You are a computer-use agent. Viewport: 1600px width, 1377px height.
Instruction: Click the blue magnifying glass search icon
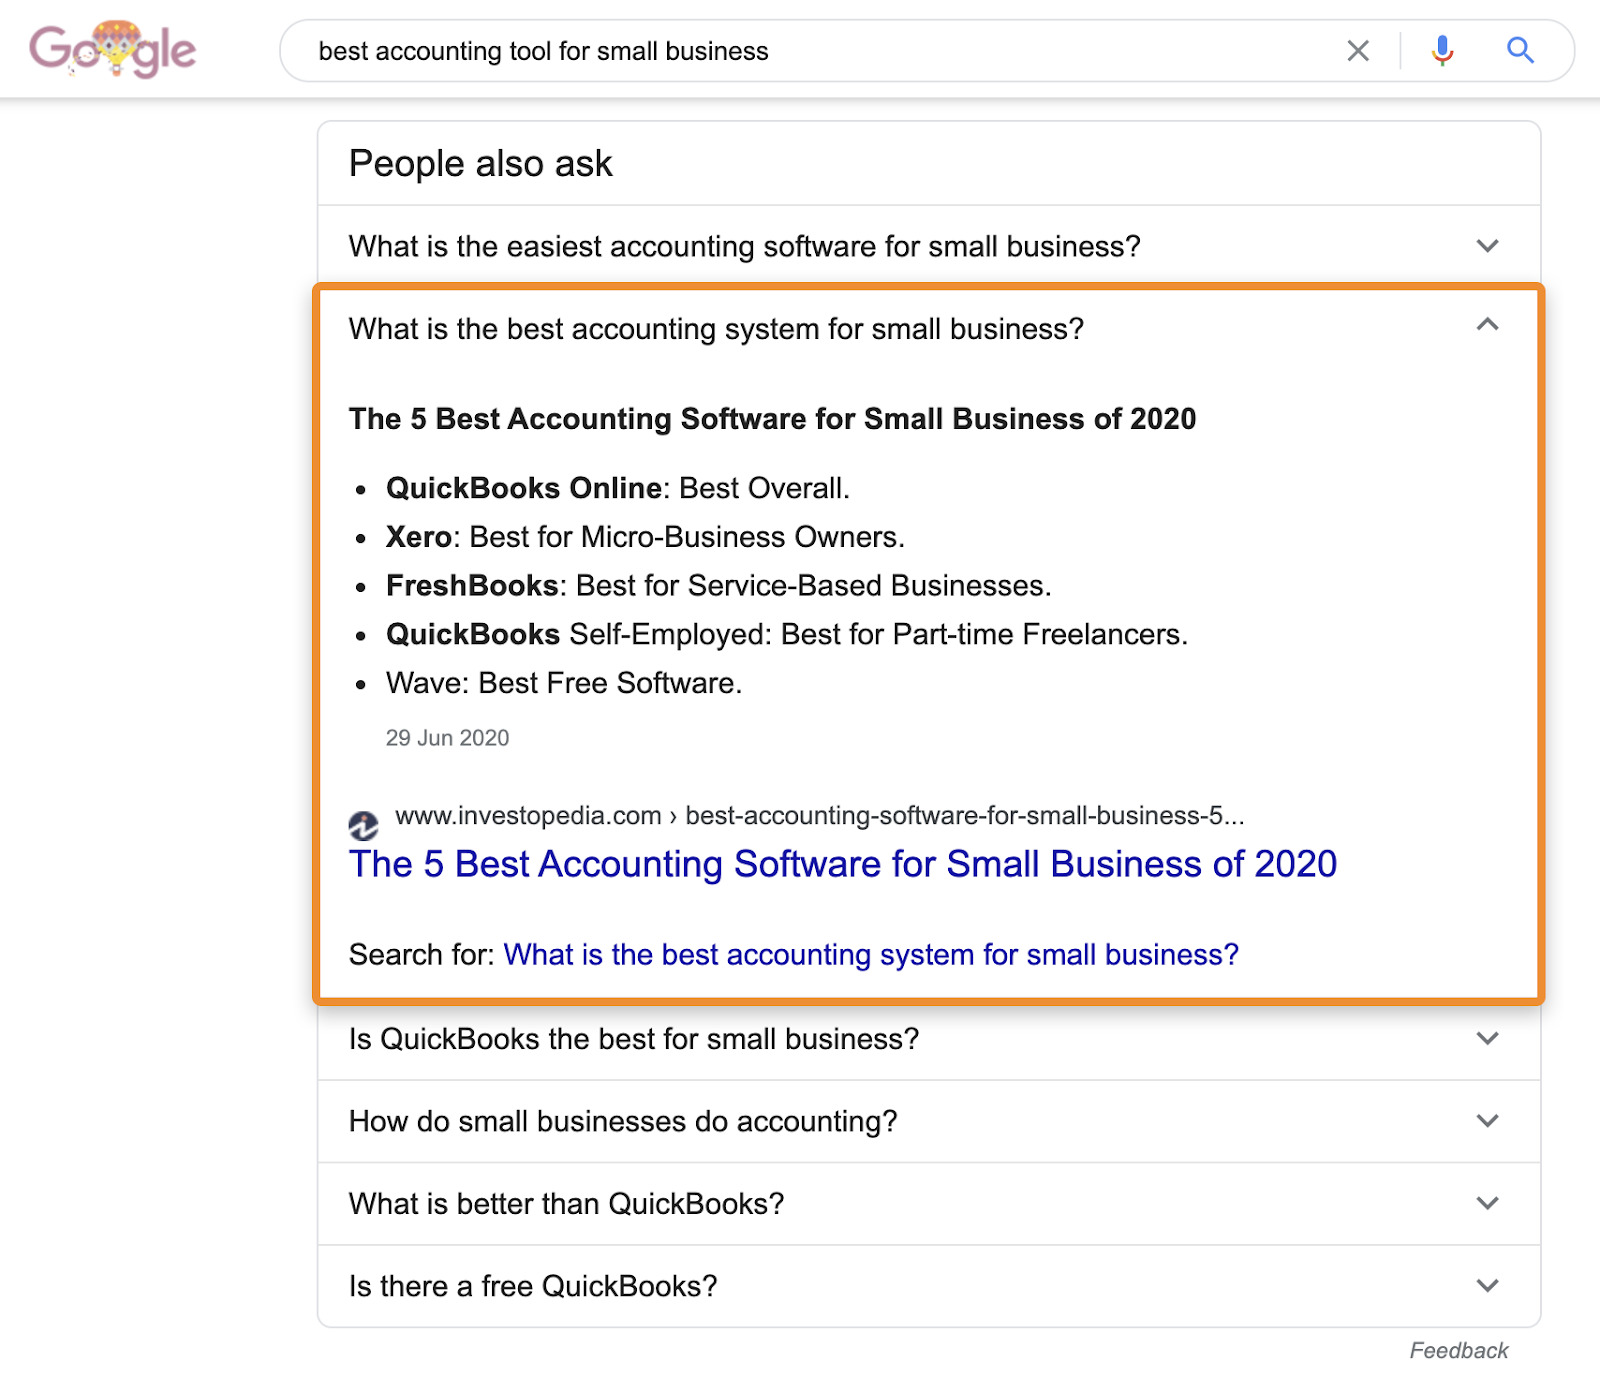[x=1519, y=50]
